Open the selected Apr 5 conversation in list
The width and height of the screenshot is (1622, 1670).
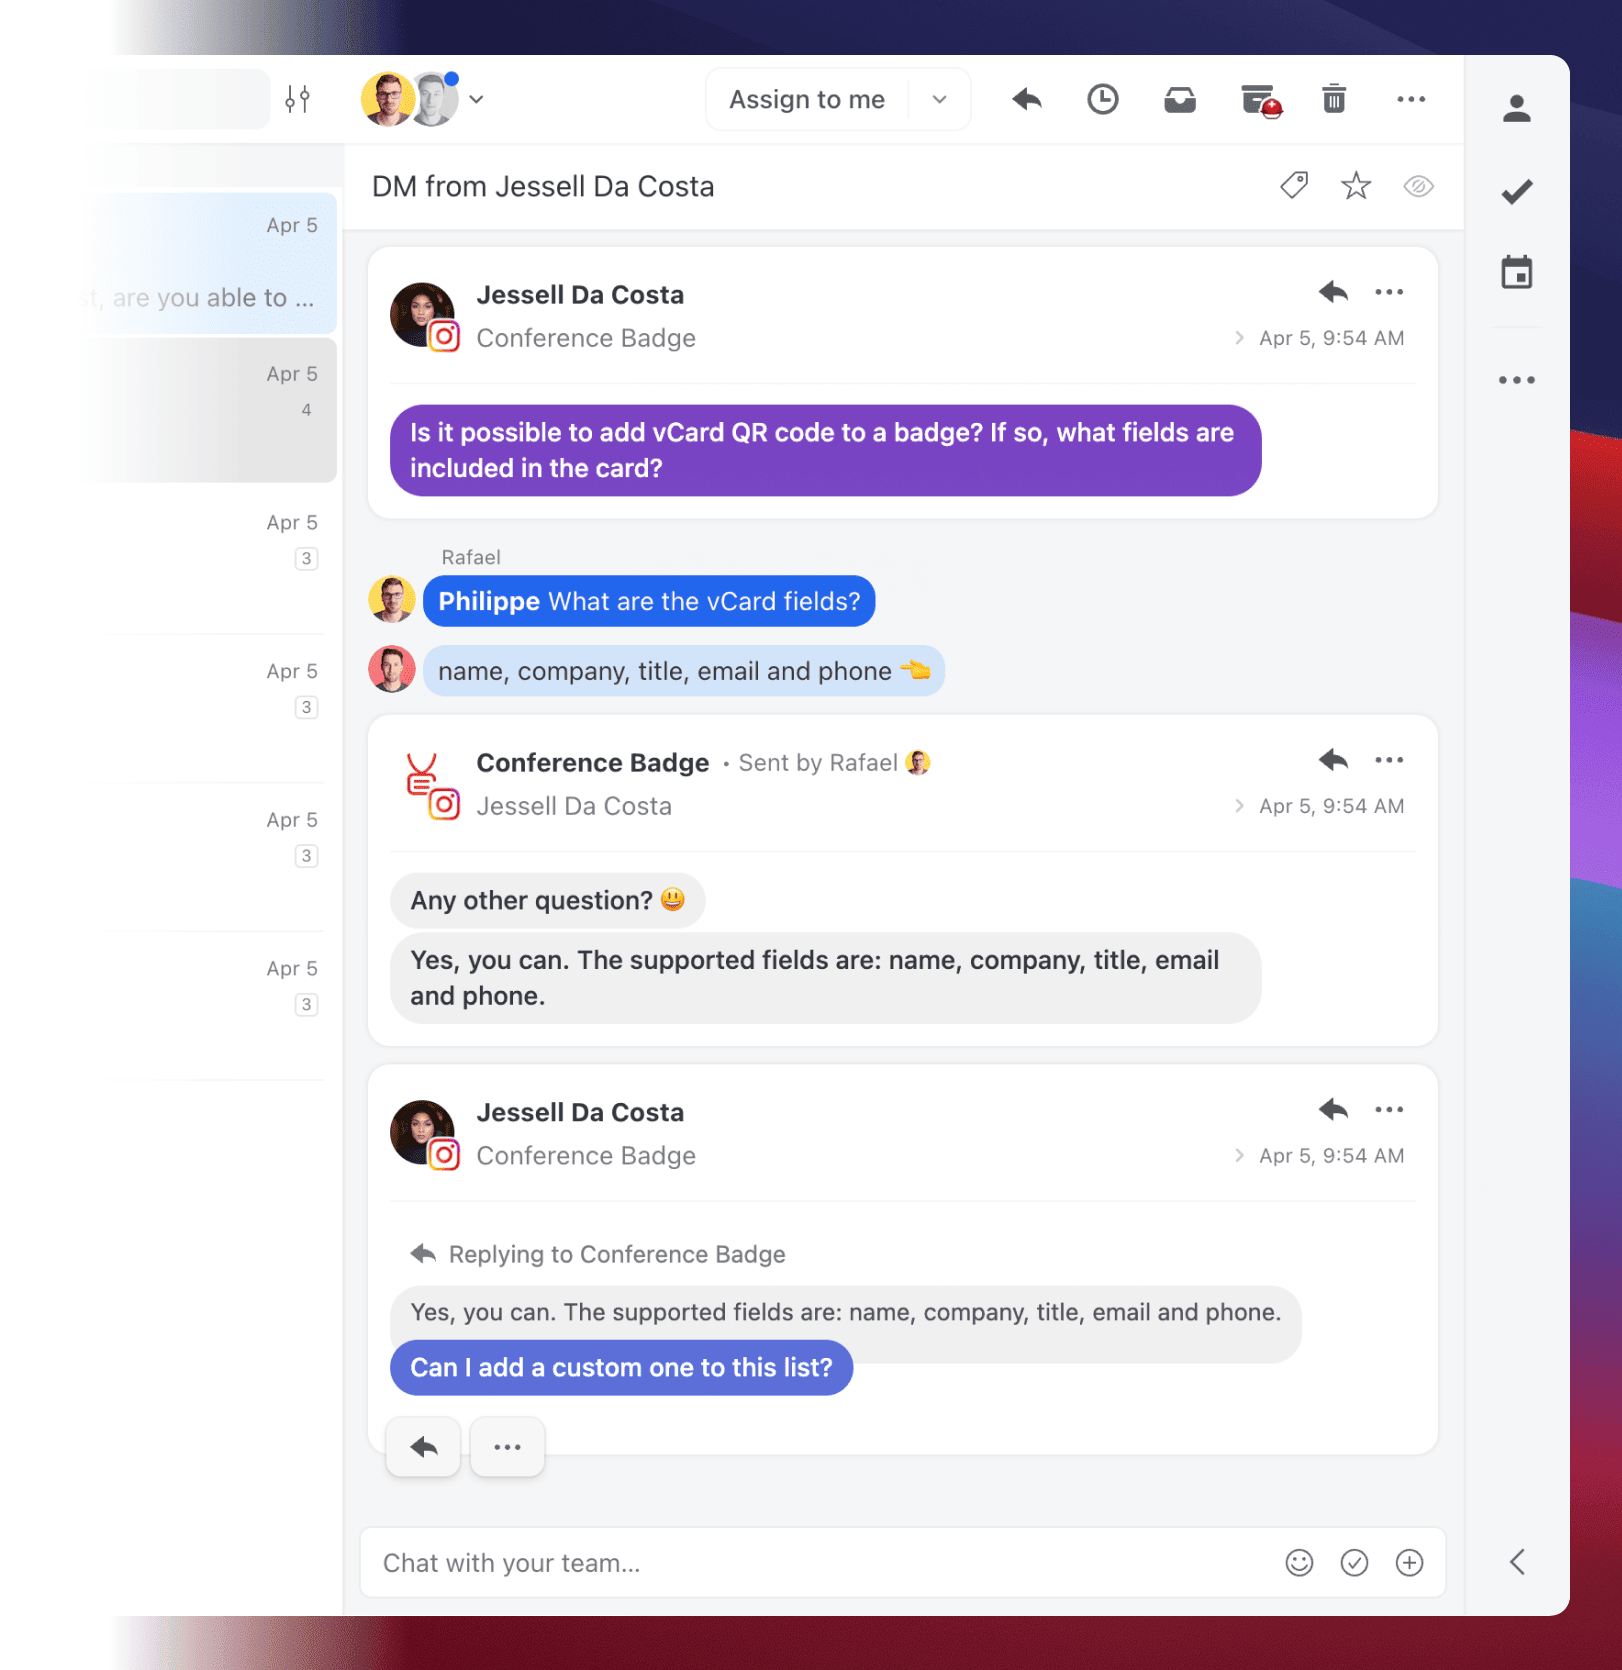210,263
